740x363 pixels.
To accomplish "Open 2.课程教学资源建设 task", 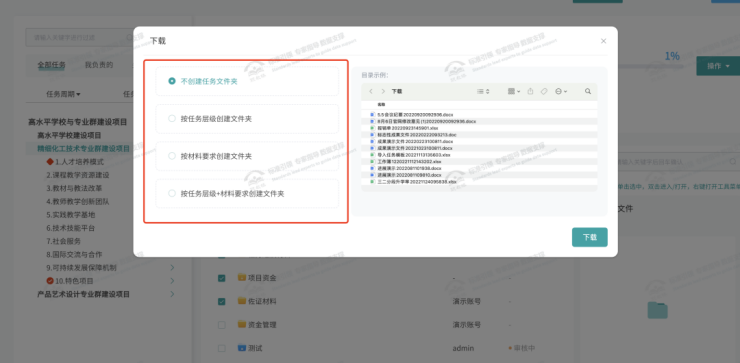I will (78, 175).
